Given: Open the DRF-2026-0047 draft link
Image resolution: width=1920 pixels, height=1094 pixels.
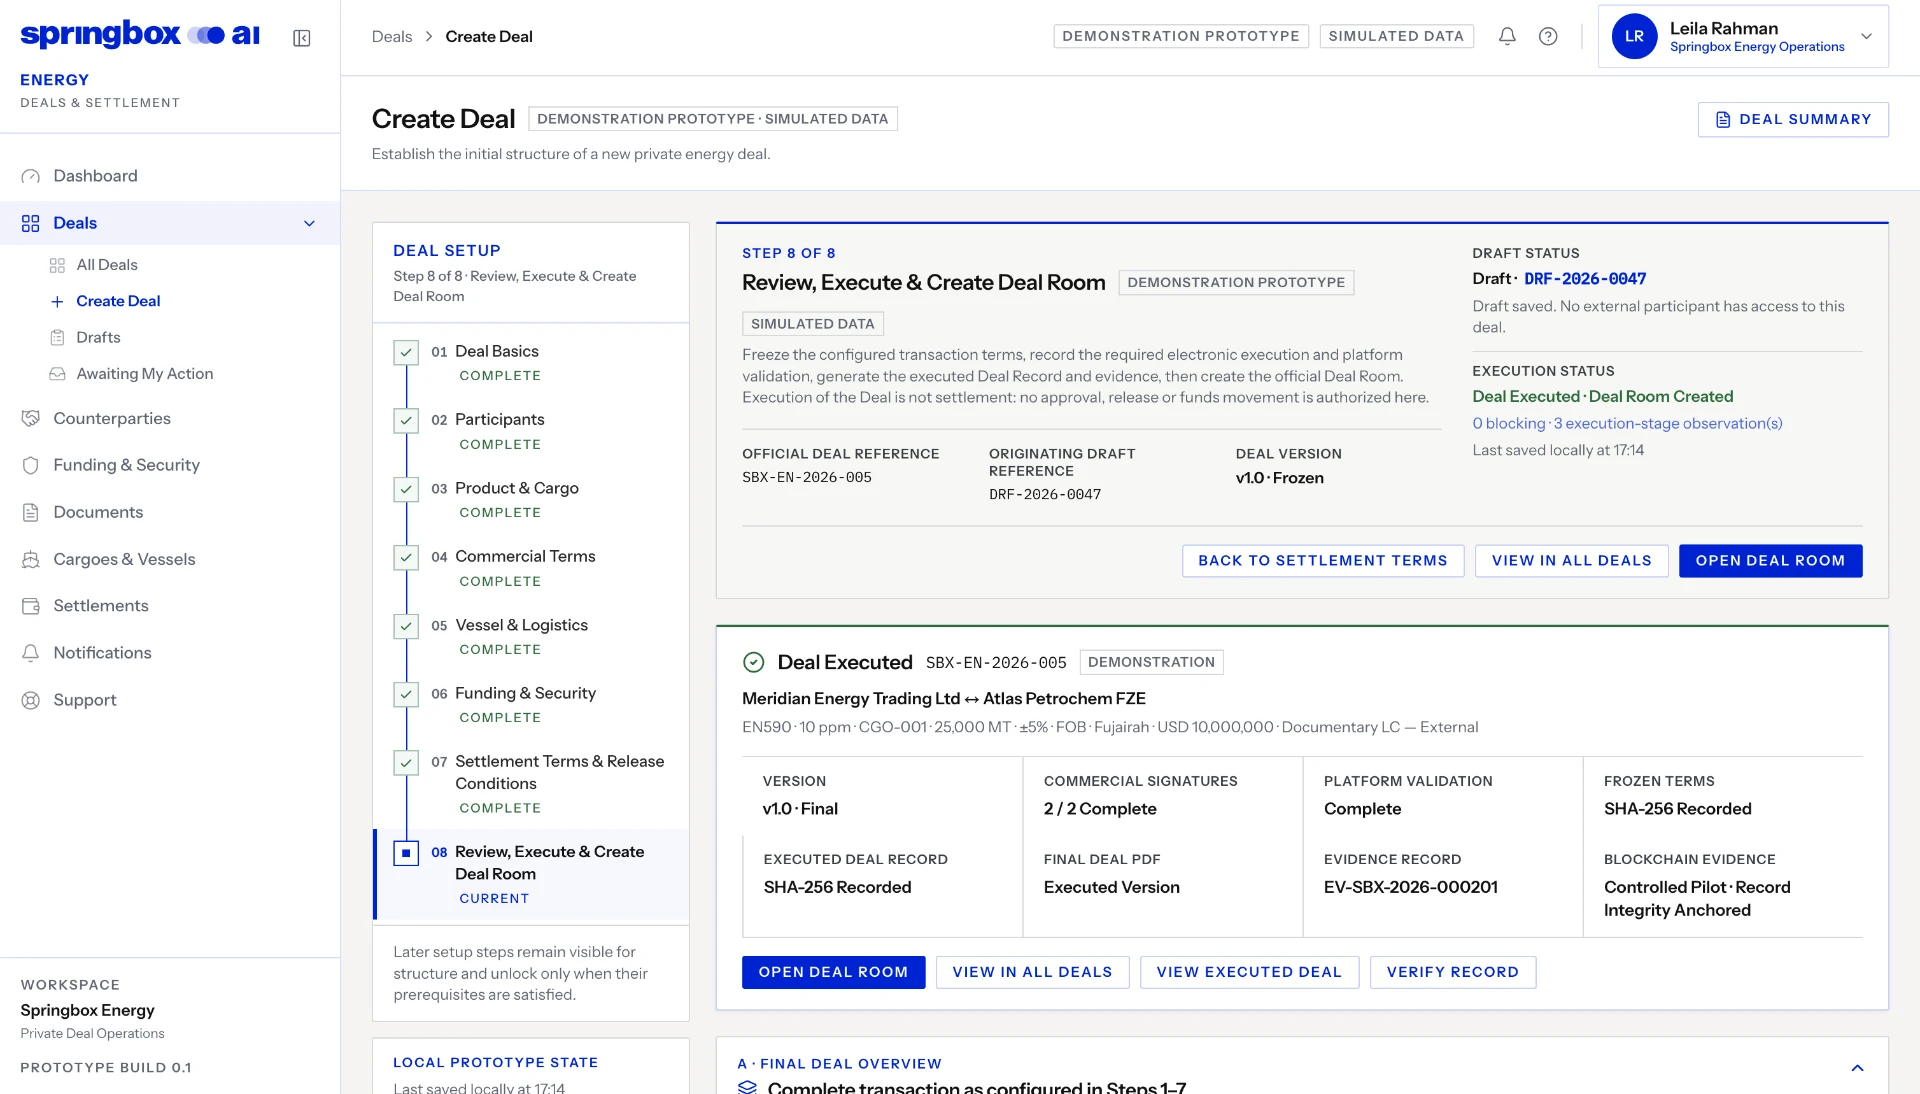Looking at the screenshot, I should (x=1585, y=279).
